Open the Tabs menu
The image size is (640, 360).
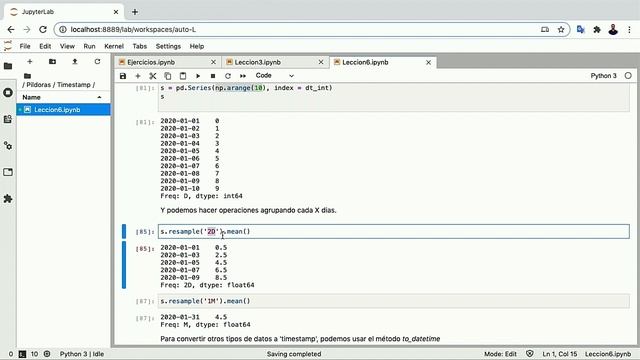click(140, 46)
